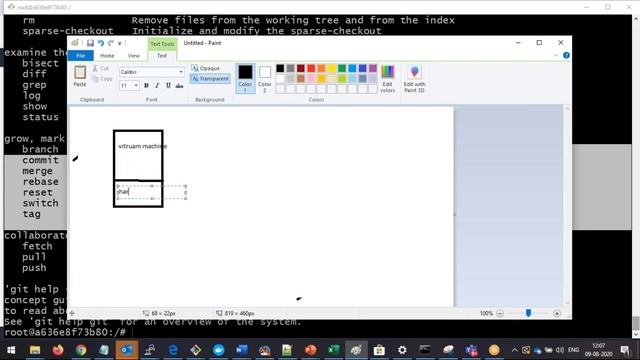Click the Save icon in Paint's quick access toolbar

point(90,43)
